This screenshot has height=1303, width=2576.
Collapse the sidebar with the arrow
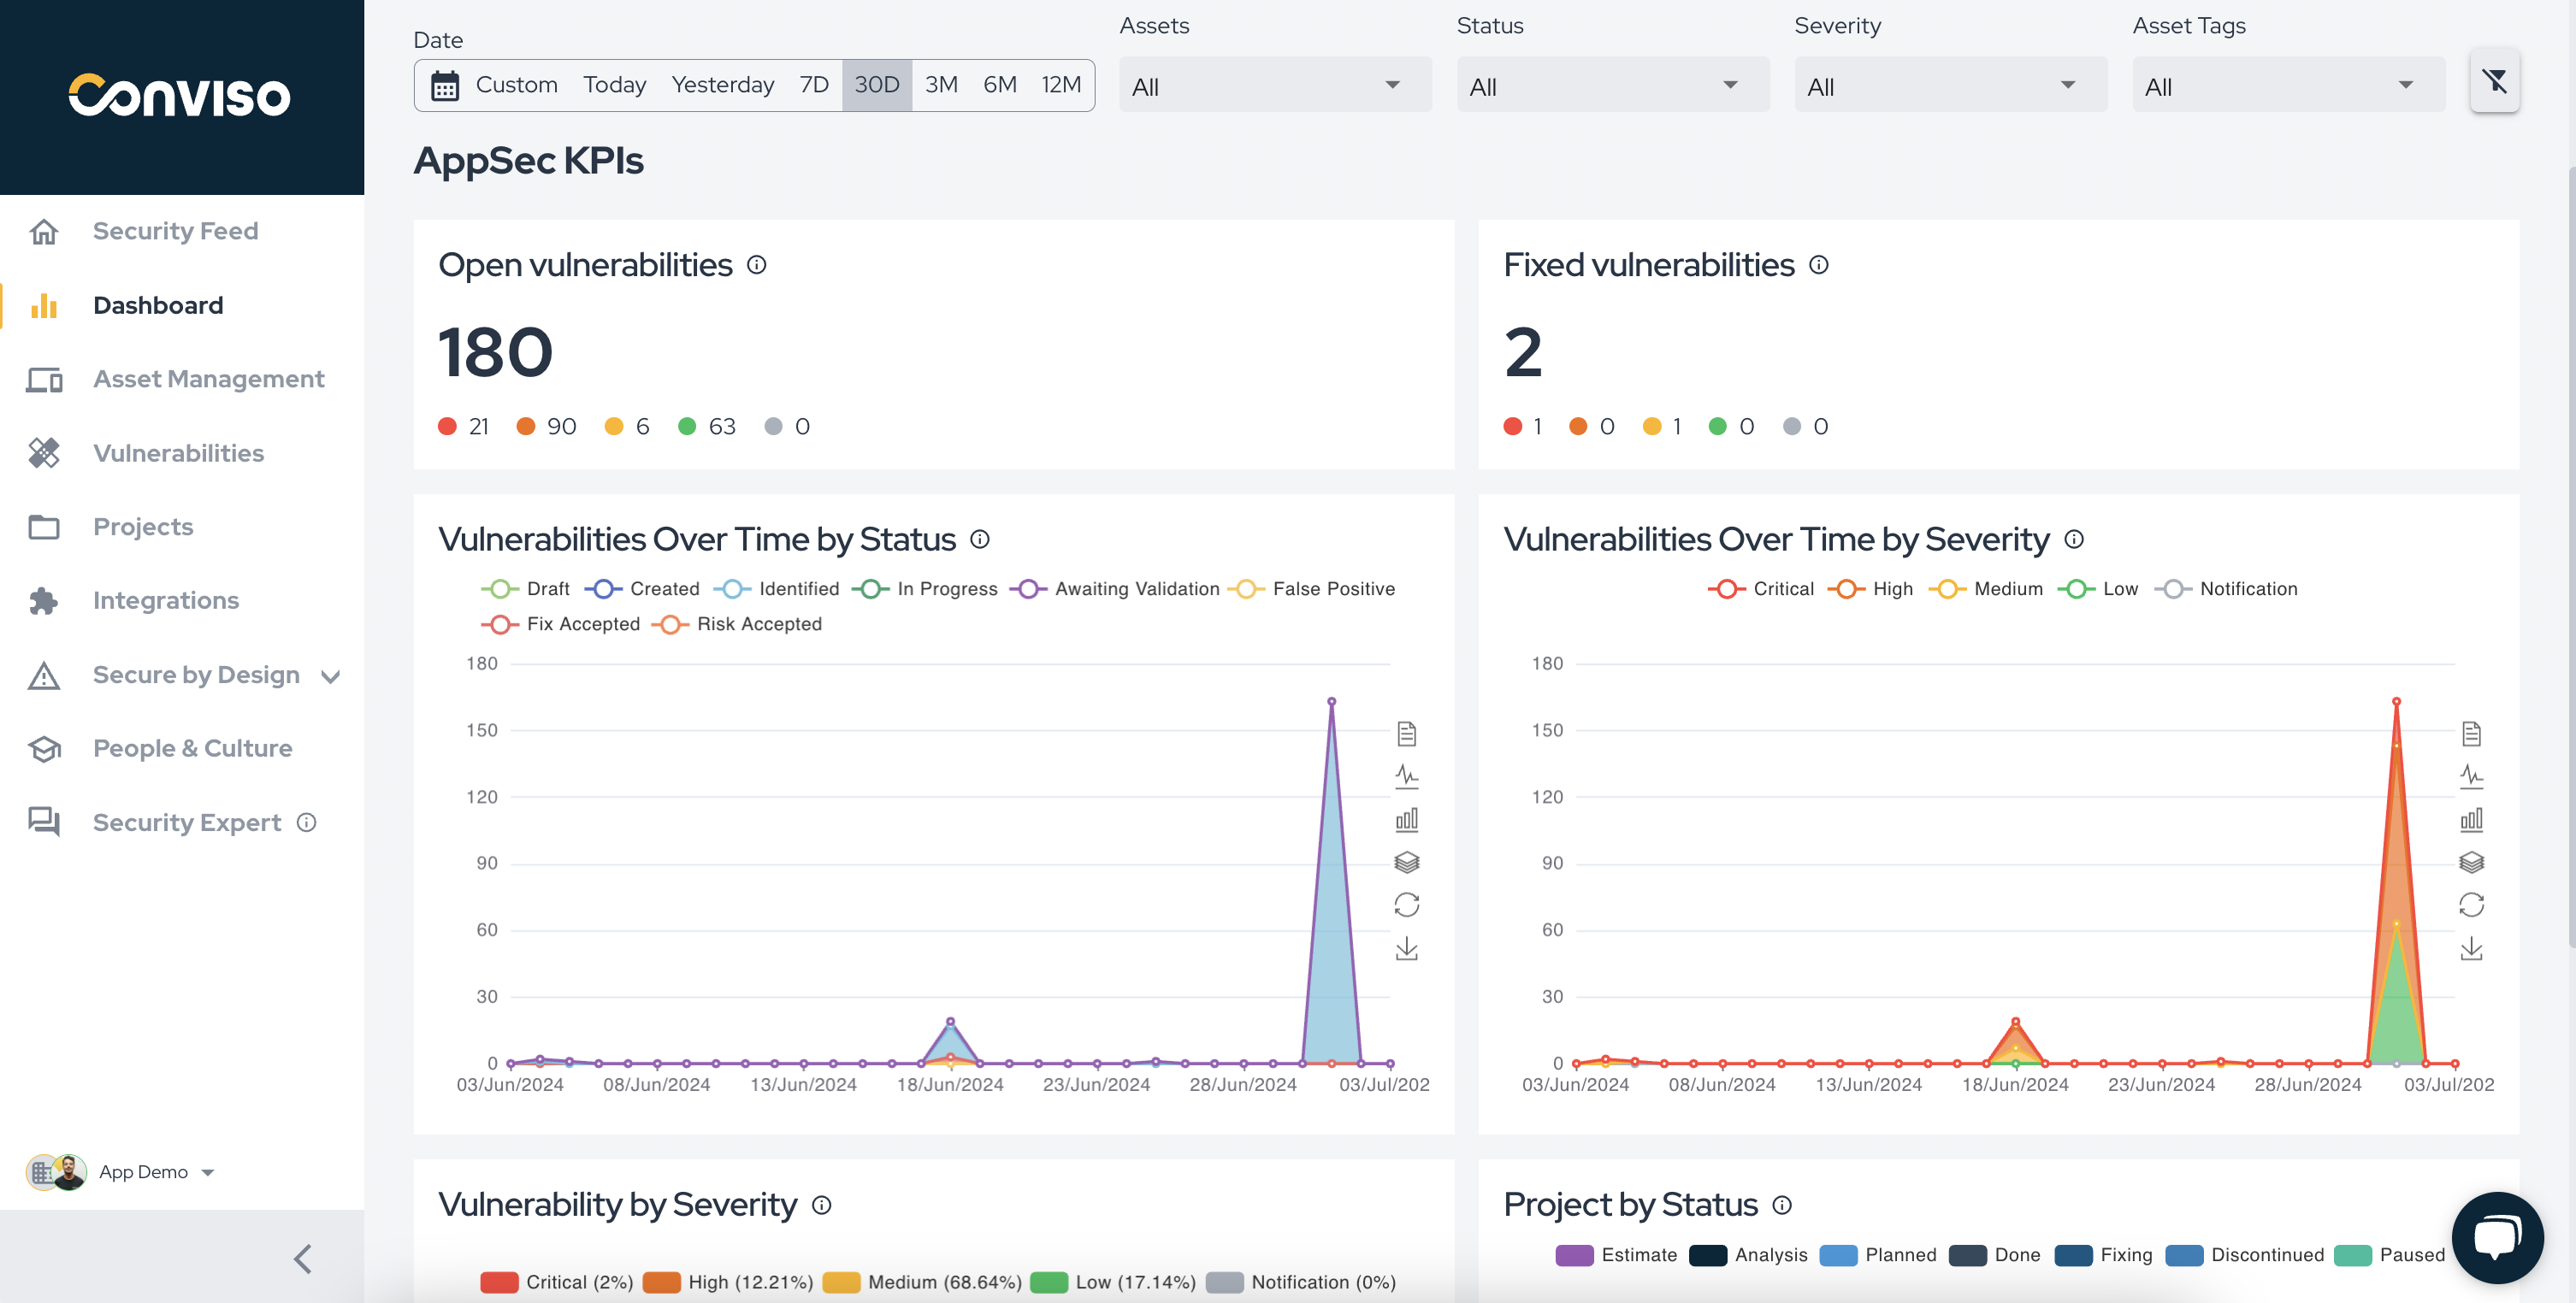pos(303,1259)
